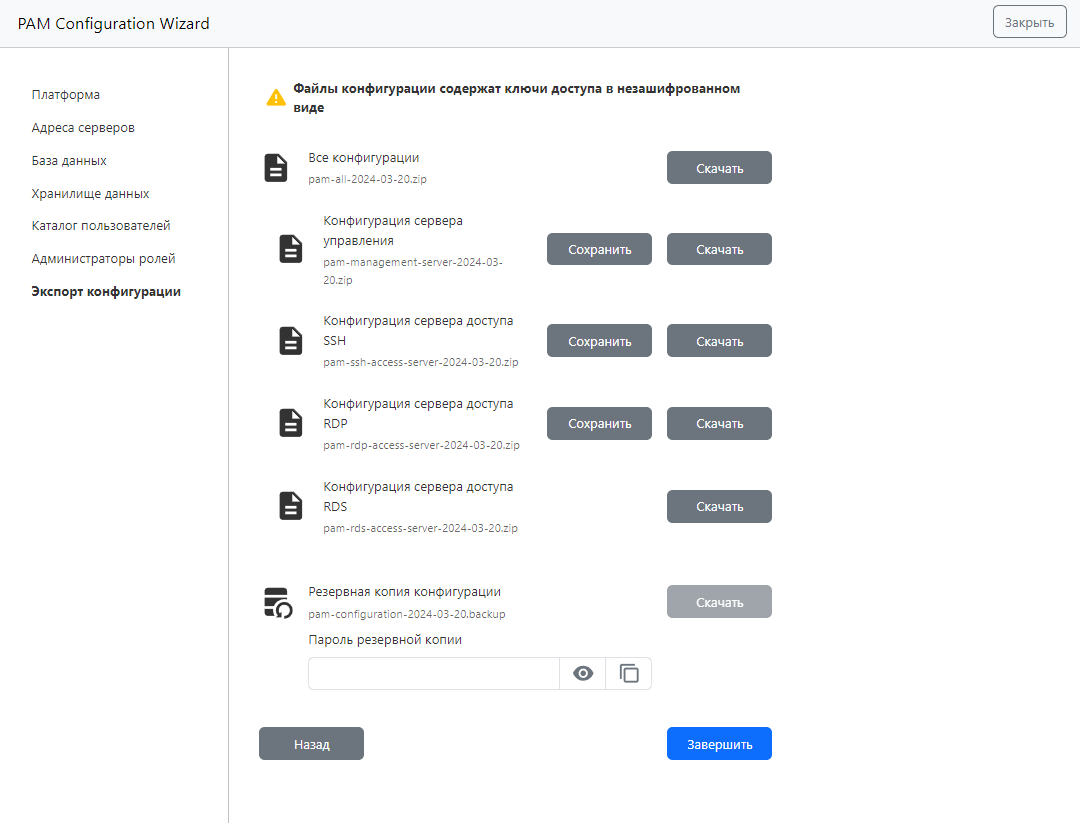Open Хранилище данных section
This screenshot has width=1080, height=823.
tap(90, 194)
